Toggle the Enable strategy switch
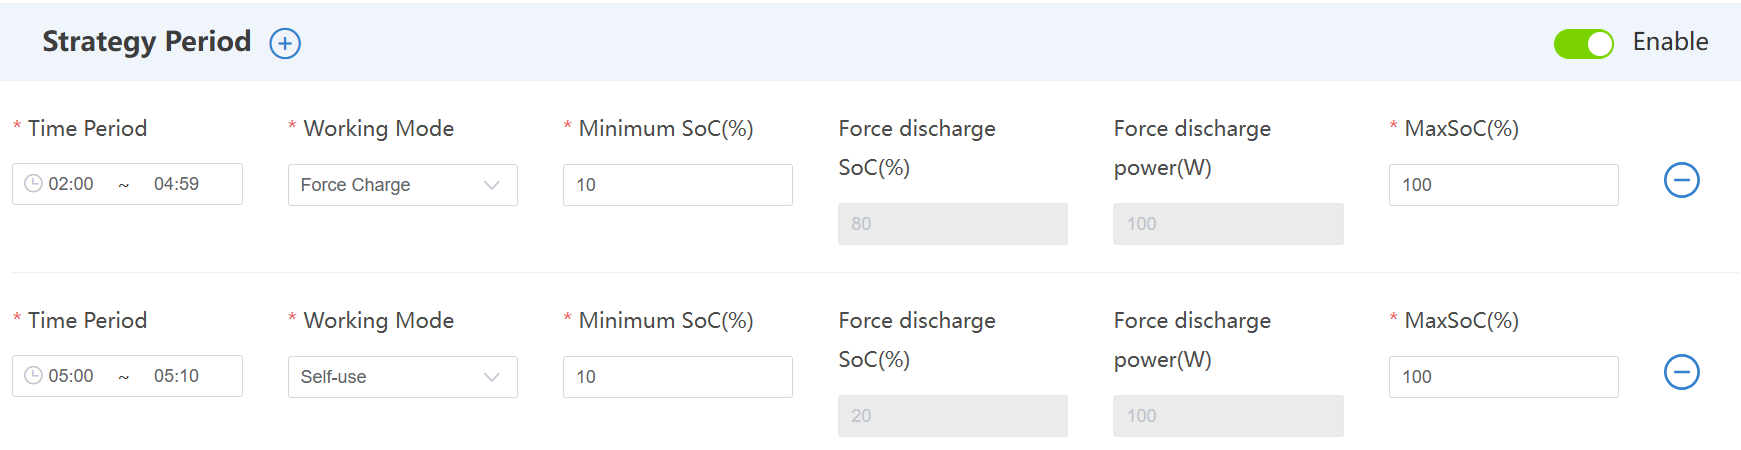1741x450 pixels. [x=1583, y=44]
